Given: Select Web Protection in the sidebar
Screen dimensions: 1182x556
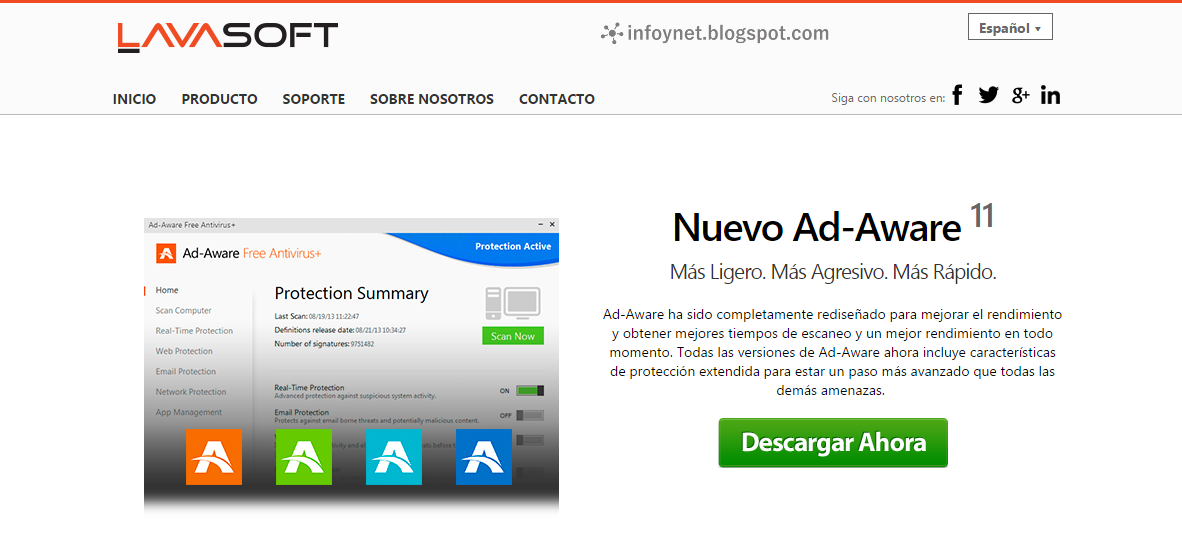Looking at the screenshot, I should (x=184, y=351).
